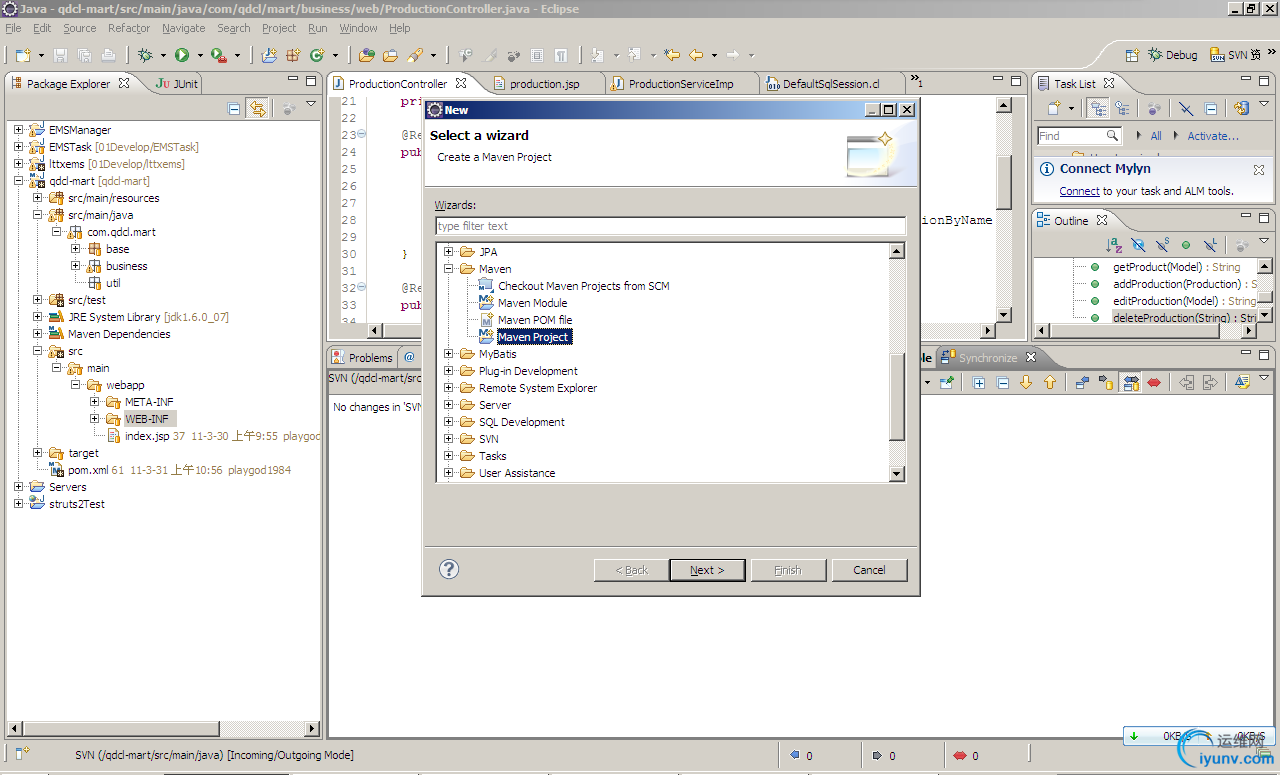Toggle Hide Static Members in Outline view
Viewport: 1280px width, 775px height.
pos(1162,245)
